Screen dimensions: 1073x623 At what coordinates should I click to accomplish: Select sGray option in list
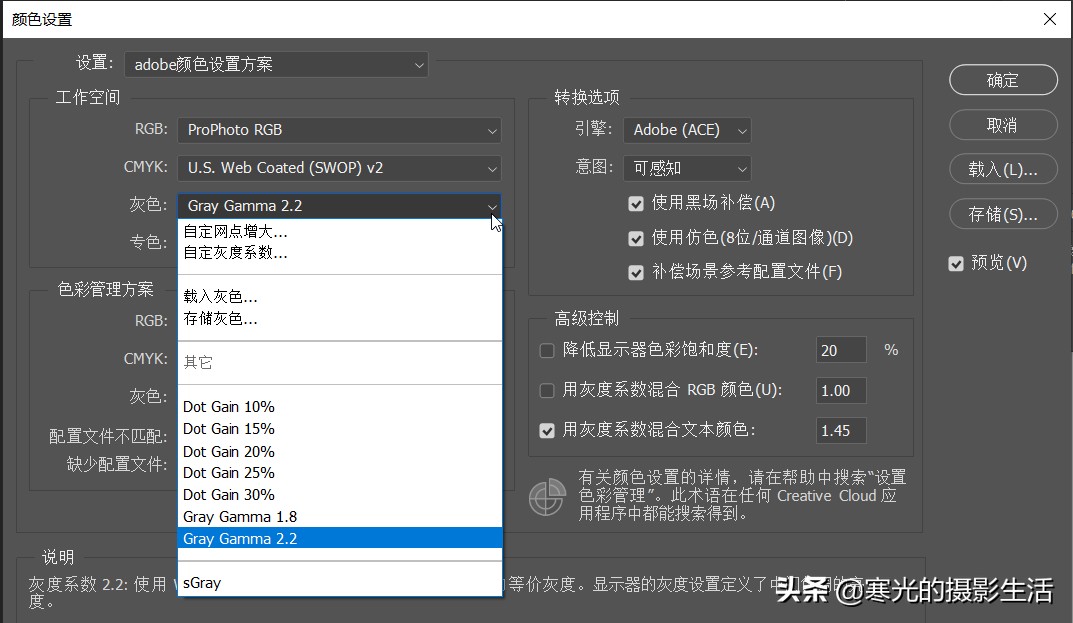340,583
